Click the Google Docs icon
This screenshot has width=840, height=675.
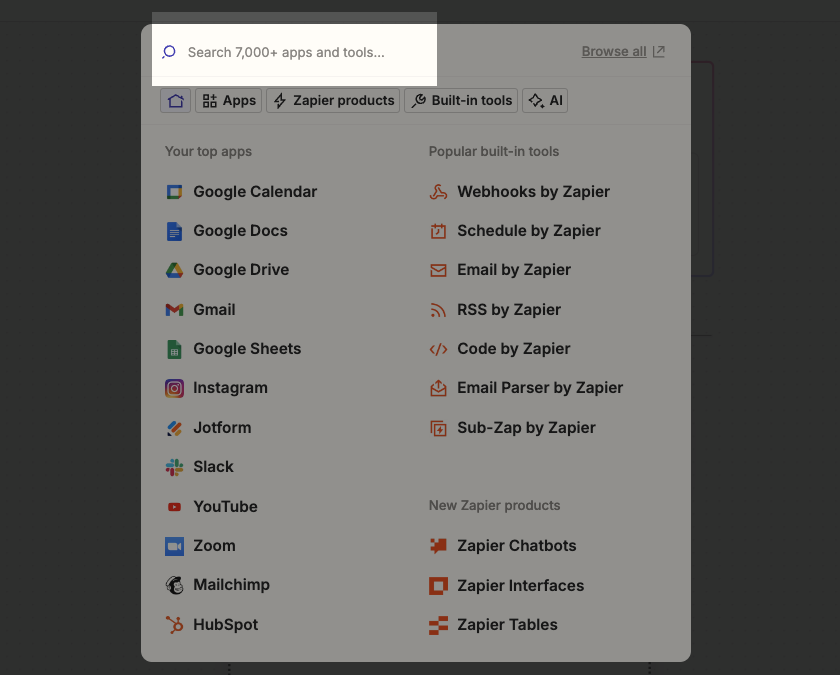coord(174,231)
